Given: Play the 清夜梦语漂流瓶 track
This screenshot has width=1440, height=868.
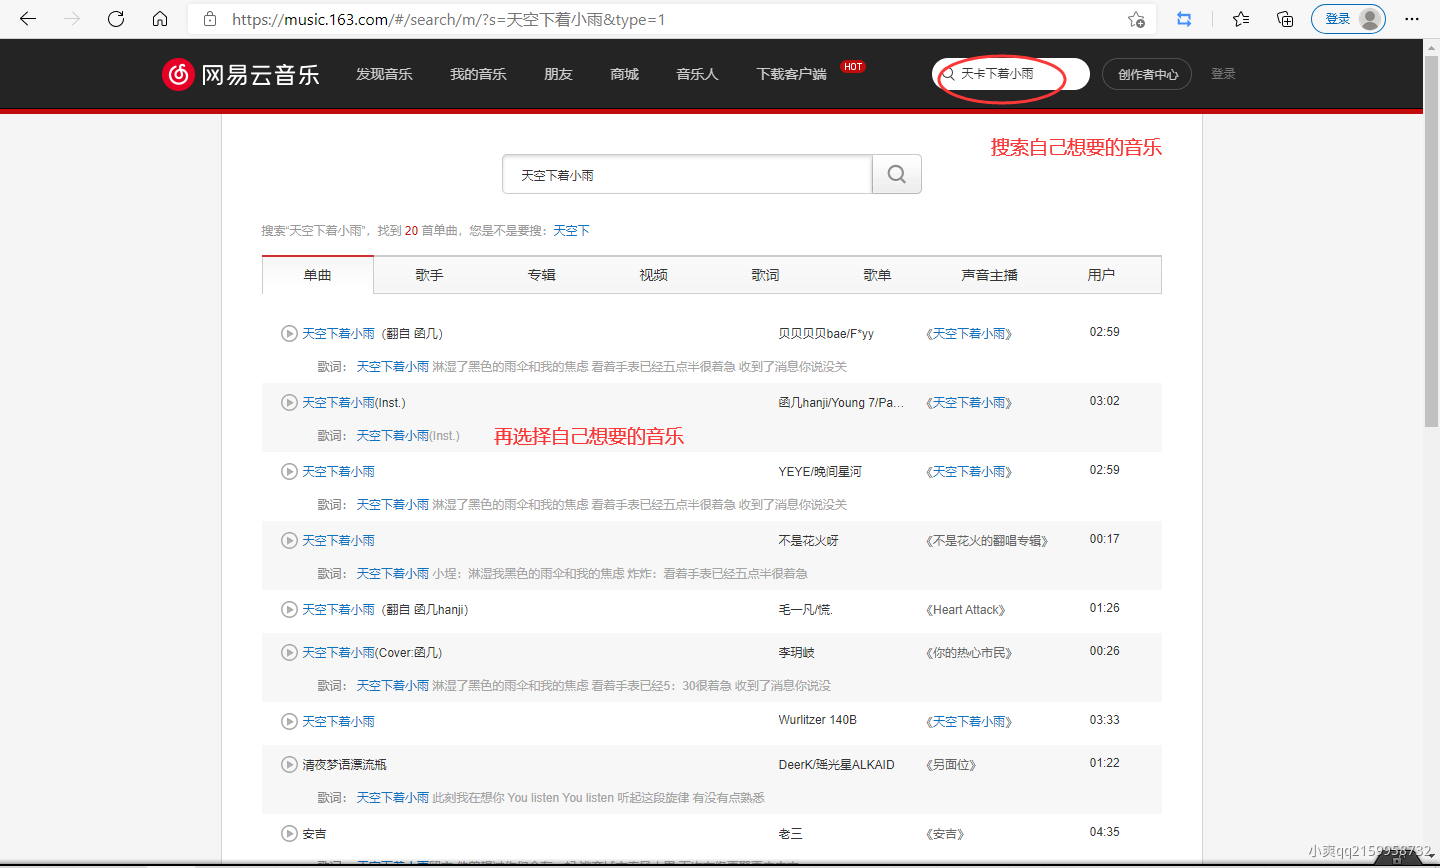Looking at the screenshot, I should coord(289,764).
